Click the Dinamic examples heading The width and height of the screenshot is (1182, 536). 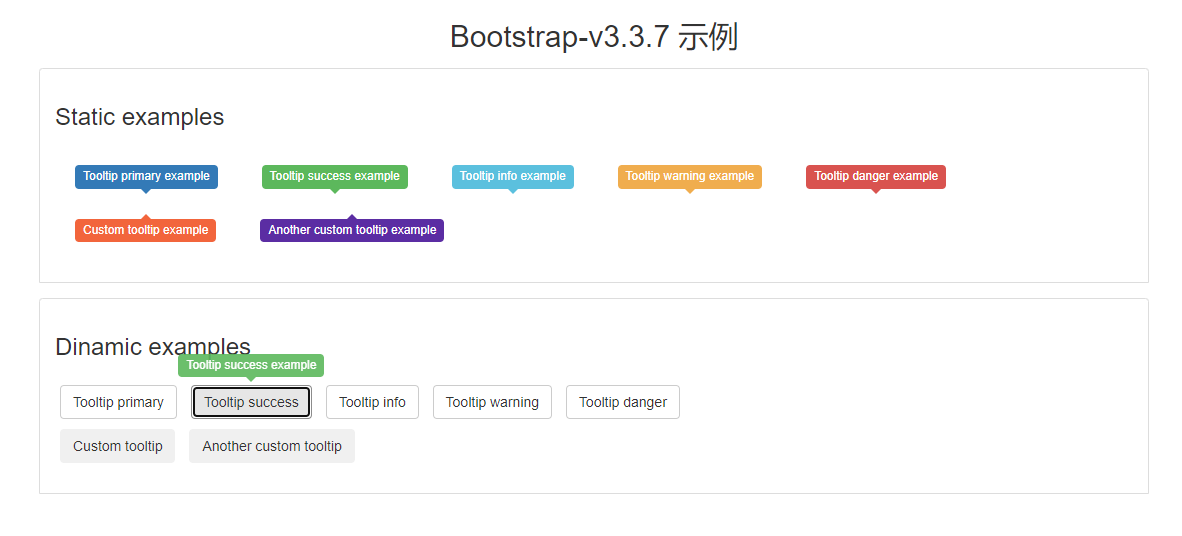[x=153, y=346]
